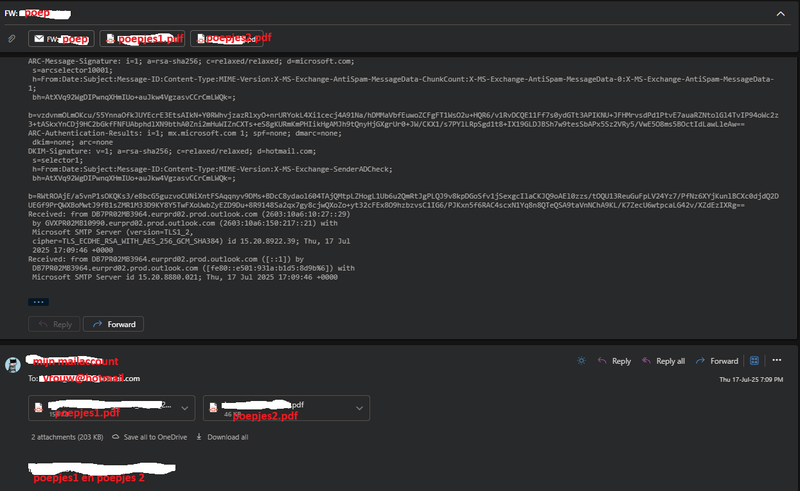Open the poepjes2.pdf attachment chip at top
Image resolution: width=800 pixels, height=491 pixels.
[x=227, y=39]
